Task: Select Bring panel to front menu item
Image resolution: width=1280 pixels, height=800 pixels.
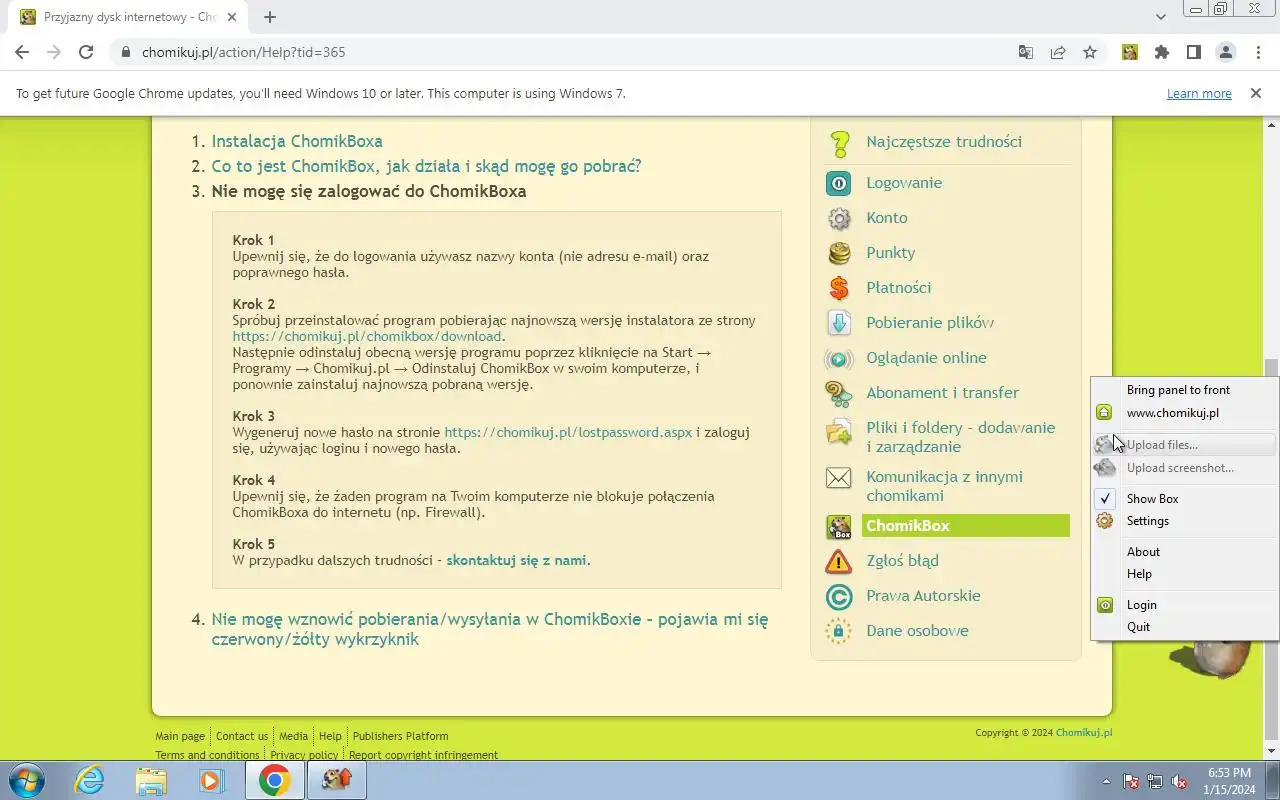Action: click(1178, 390)
